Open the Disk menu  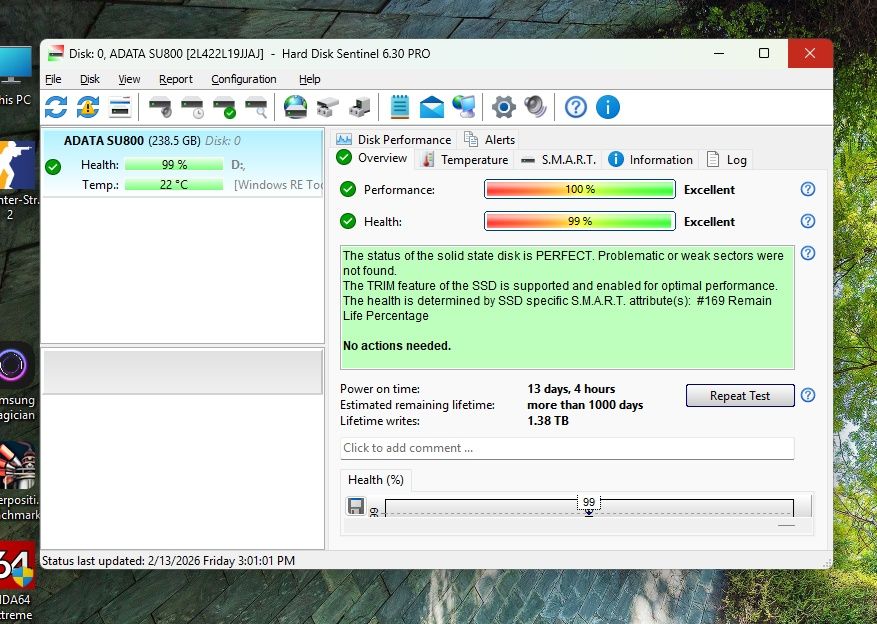[x=89, y=79]
